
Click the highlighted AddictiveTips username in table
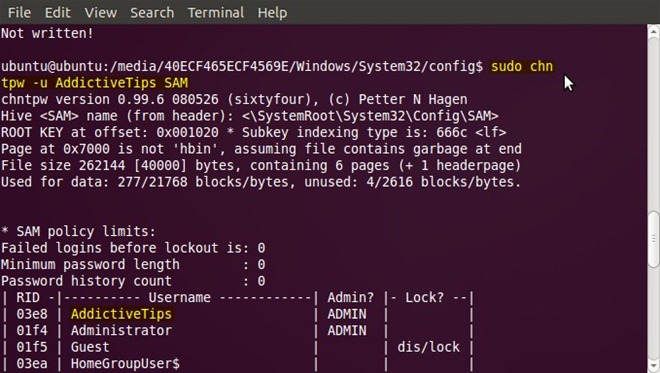pos(121,314)
